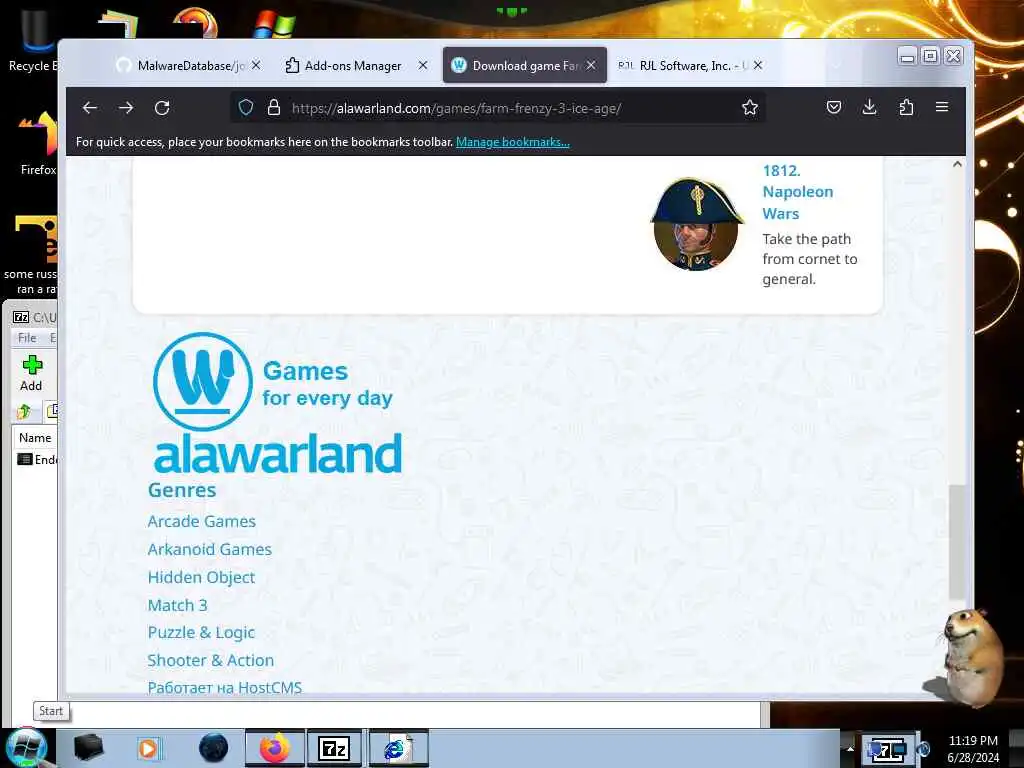Open the media player taskbar icon
1024x768 pixels.
(148, 748)
